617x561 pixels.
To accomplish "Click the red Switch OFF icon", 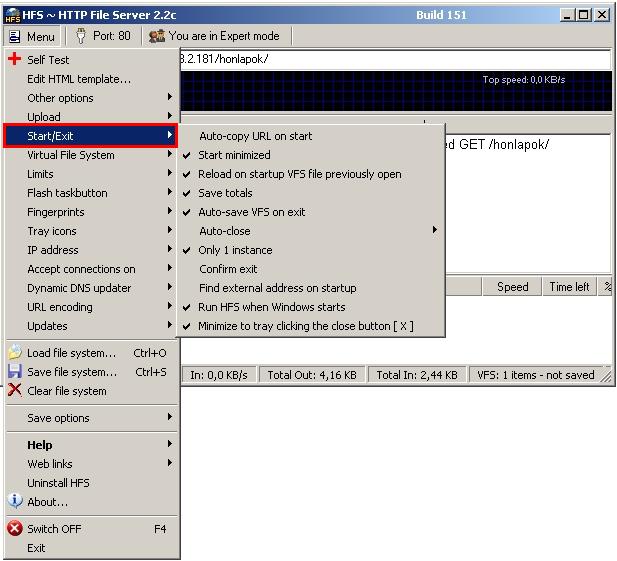I will tap(15, 528).
